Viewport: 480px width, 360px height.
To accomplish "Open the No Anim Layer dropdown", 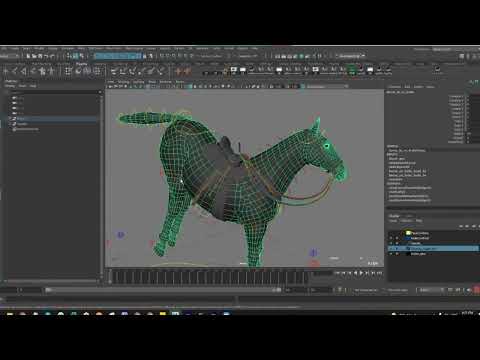I will pos(398,290).
